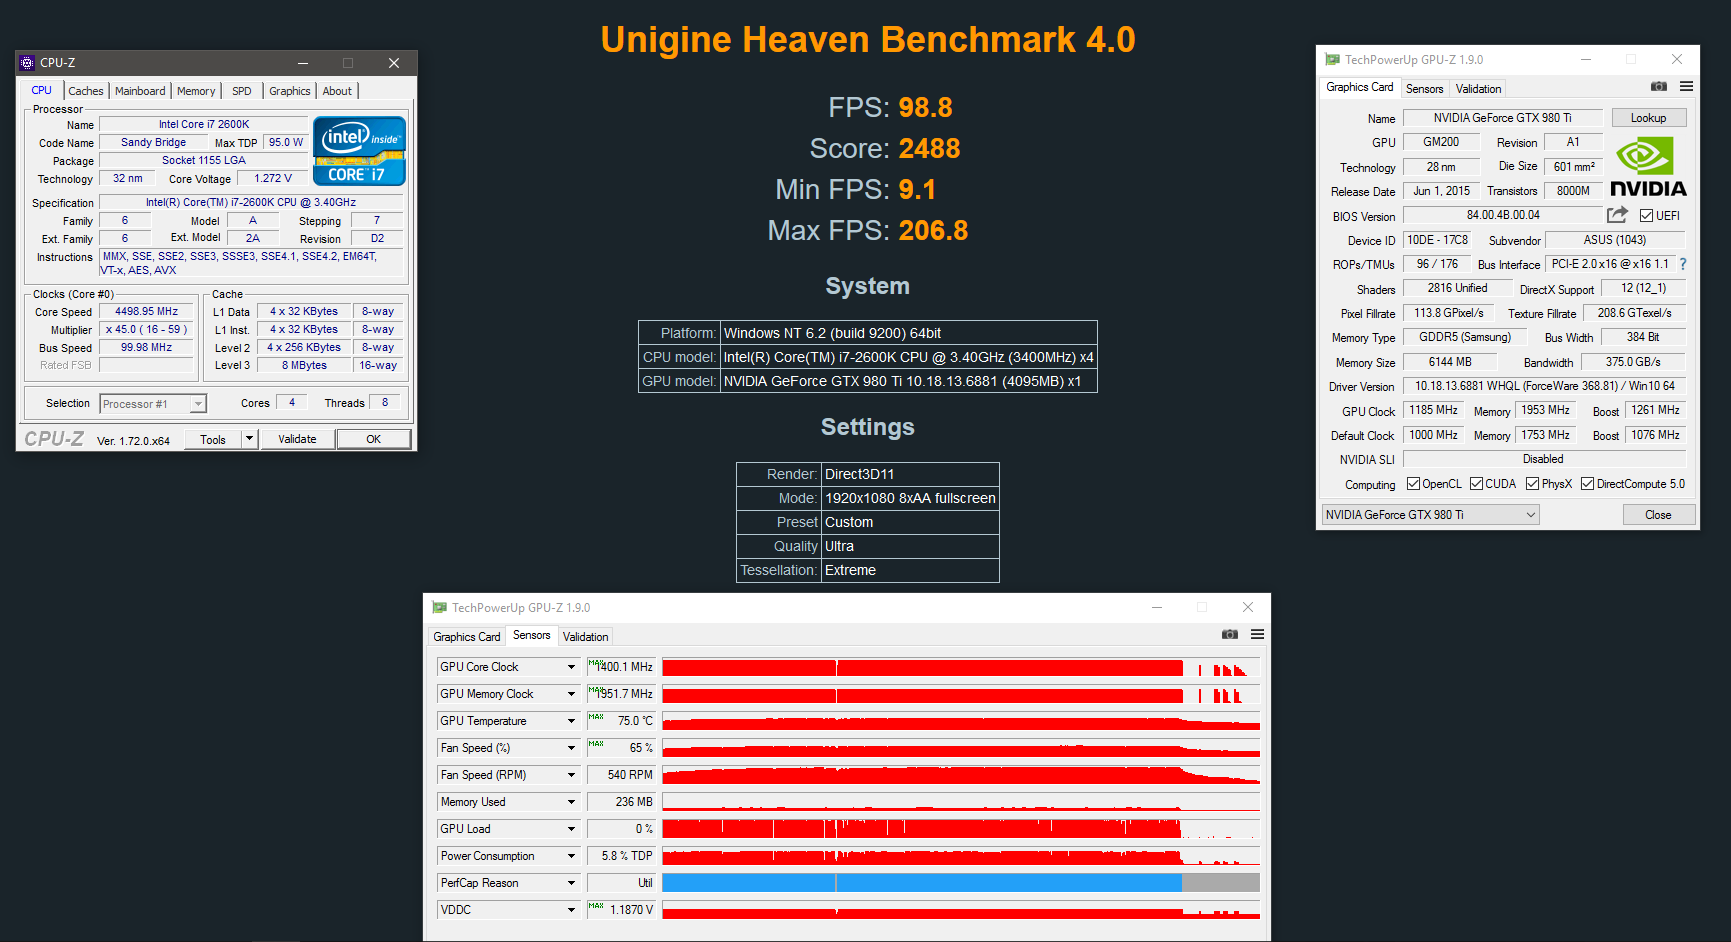
Task: Open the hamburger menu in GPU-Z Sensors window
Action: tap(1257, 635)
